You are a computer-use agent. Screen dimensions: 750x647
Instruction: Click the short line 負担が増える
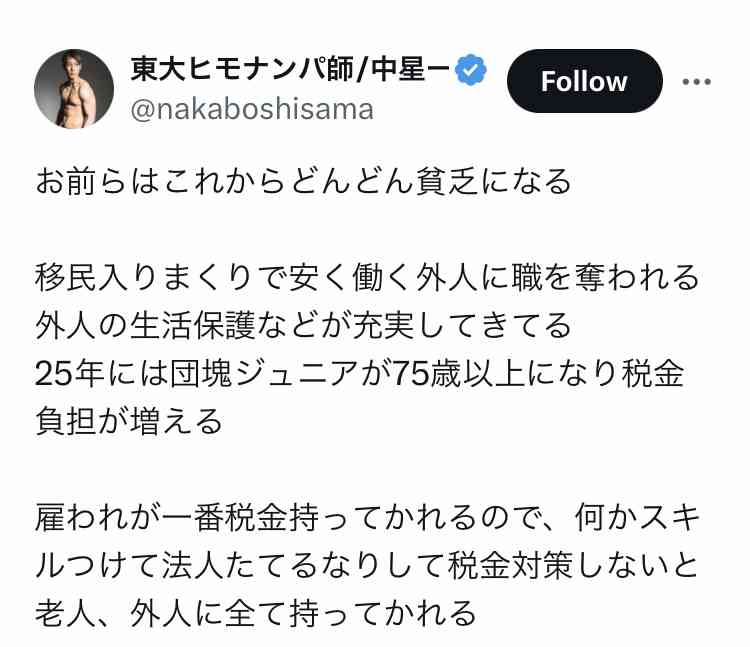129,421
